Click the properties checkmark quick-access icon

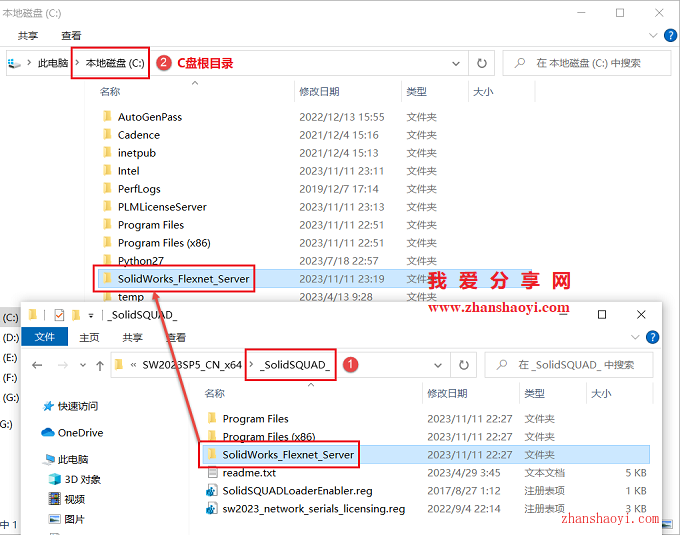pyautogui.click(x=59, y=315)
